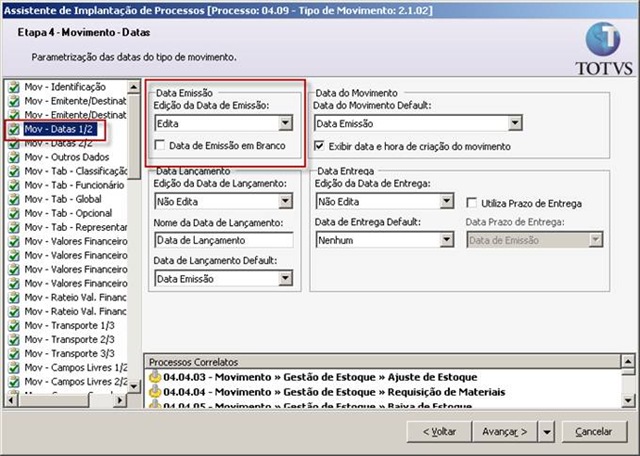The height and width of the screenshot is (456, 640).
Task: Open process 04.04.03 Ajuste de Estoque
Action: coord(320,377)
